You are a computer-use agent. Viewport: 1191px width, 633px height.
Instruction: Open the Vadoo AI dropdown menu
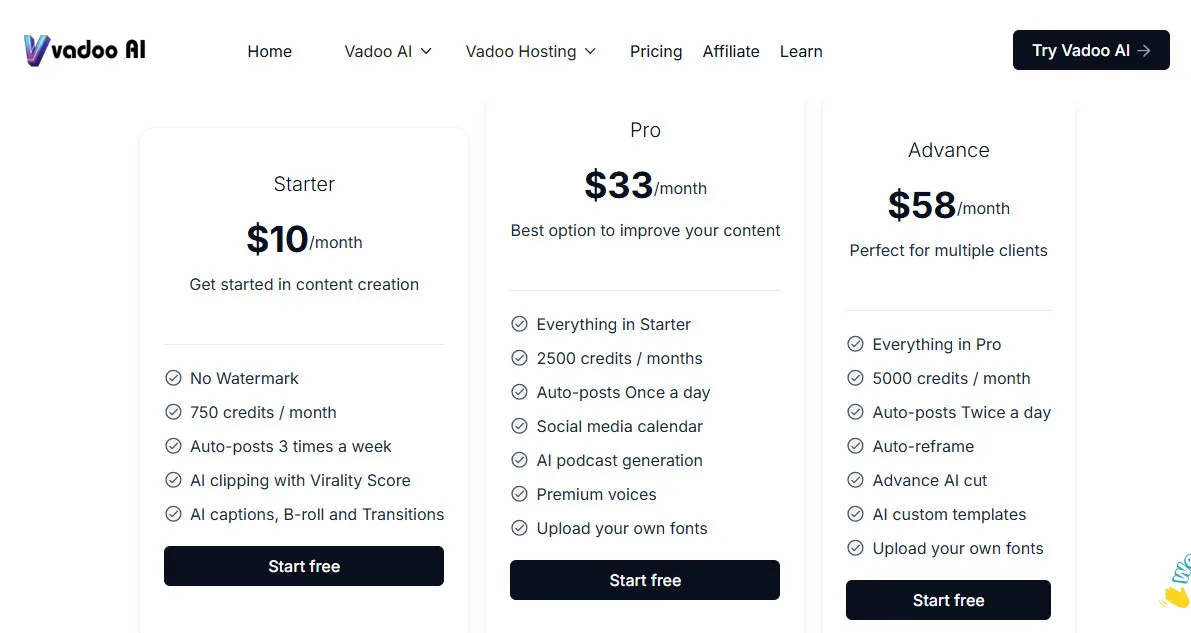[x=388, y=51]
